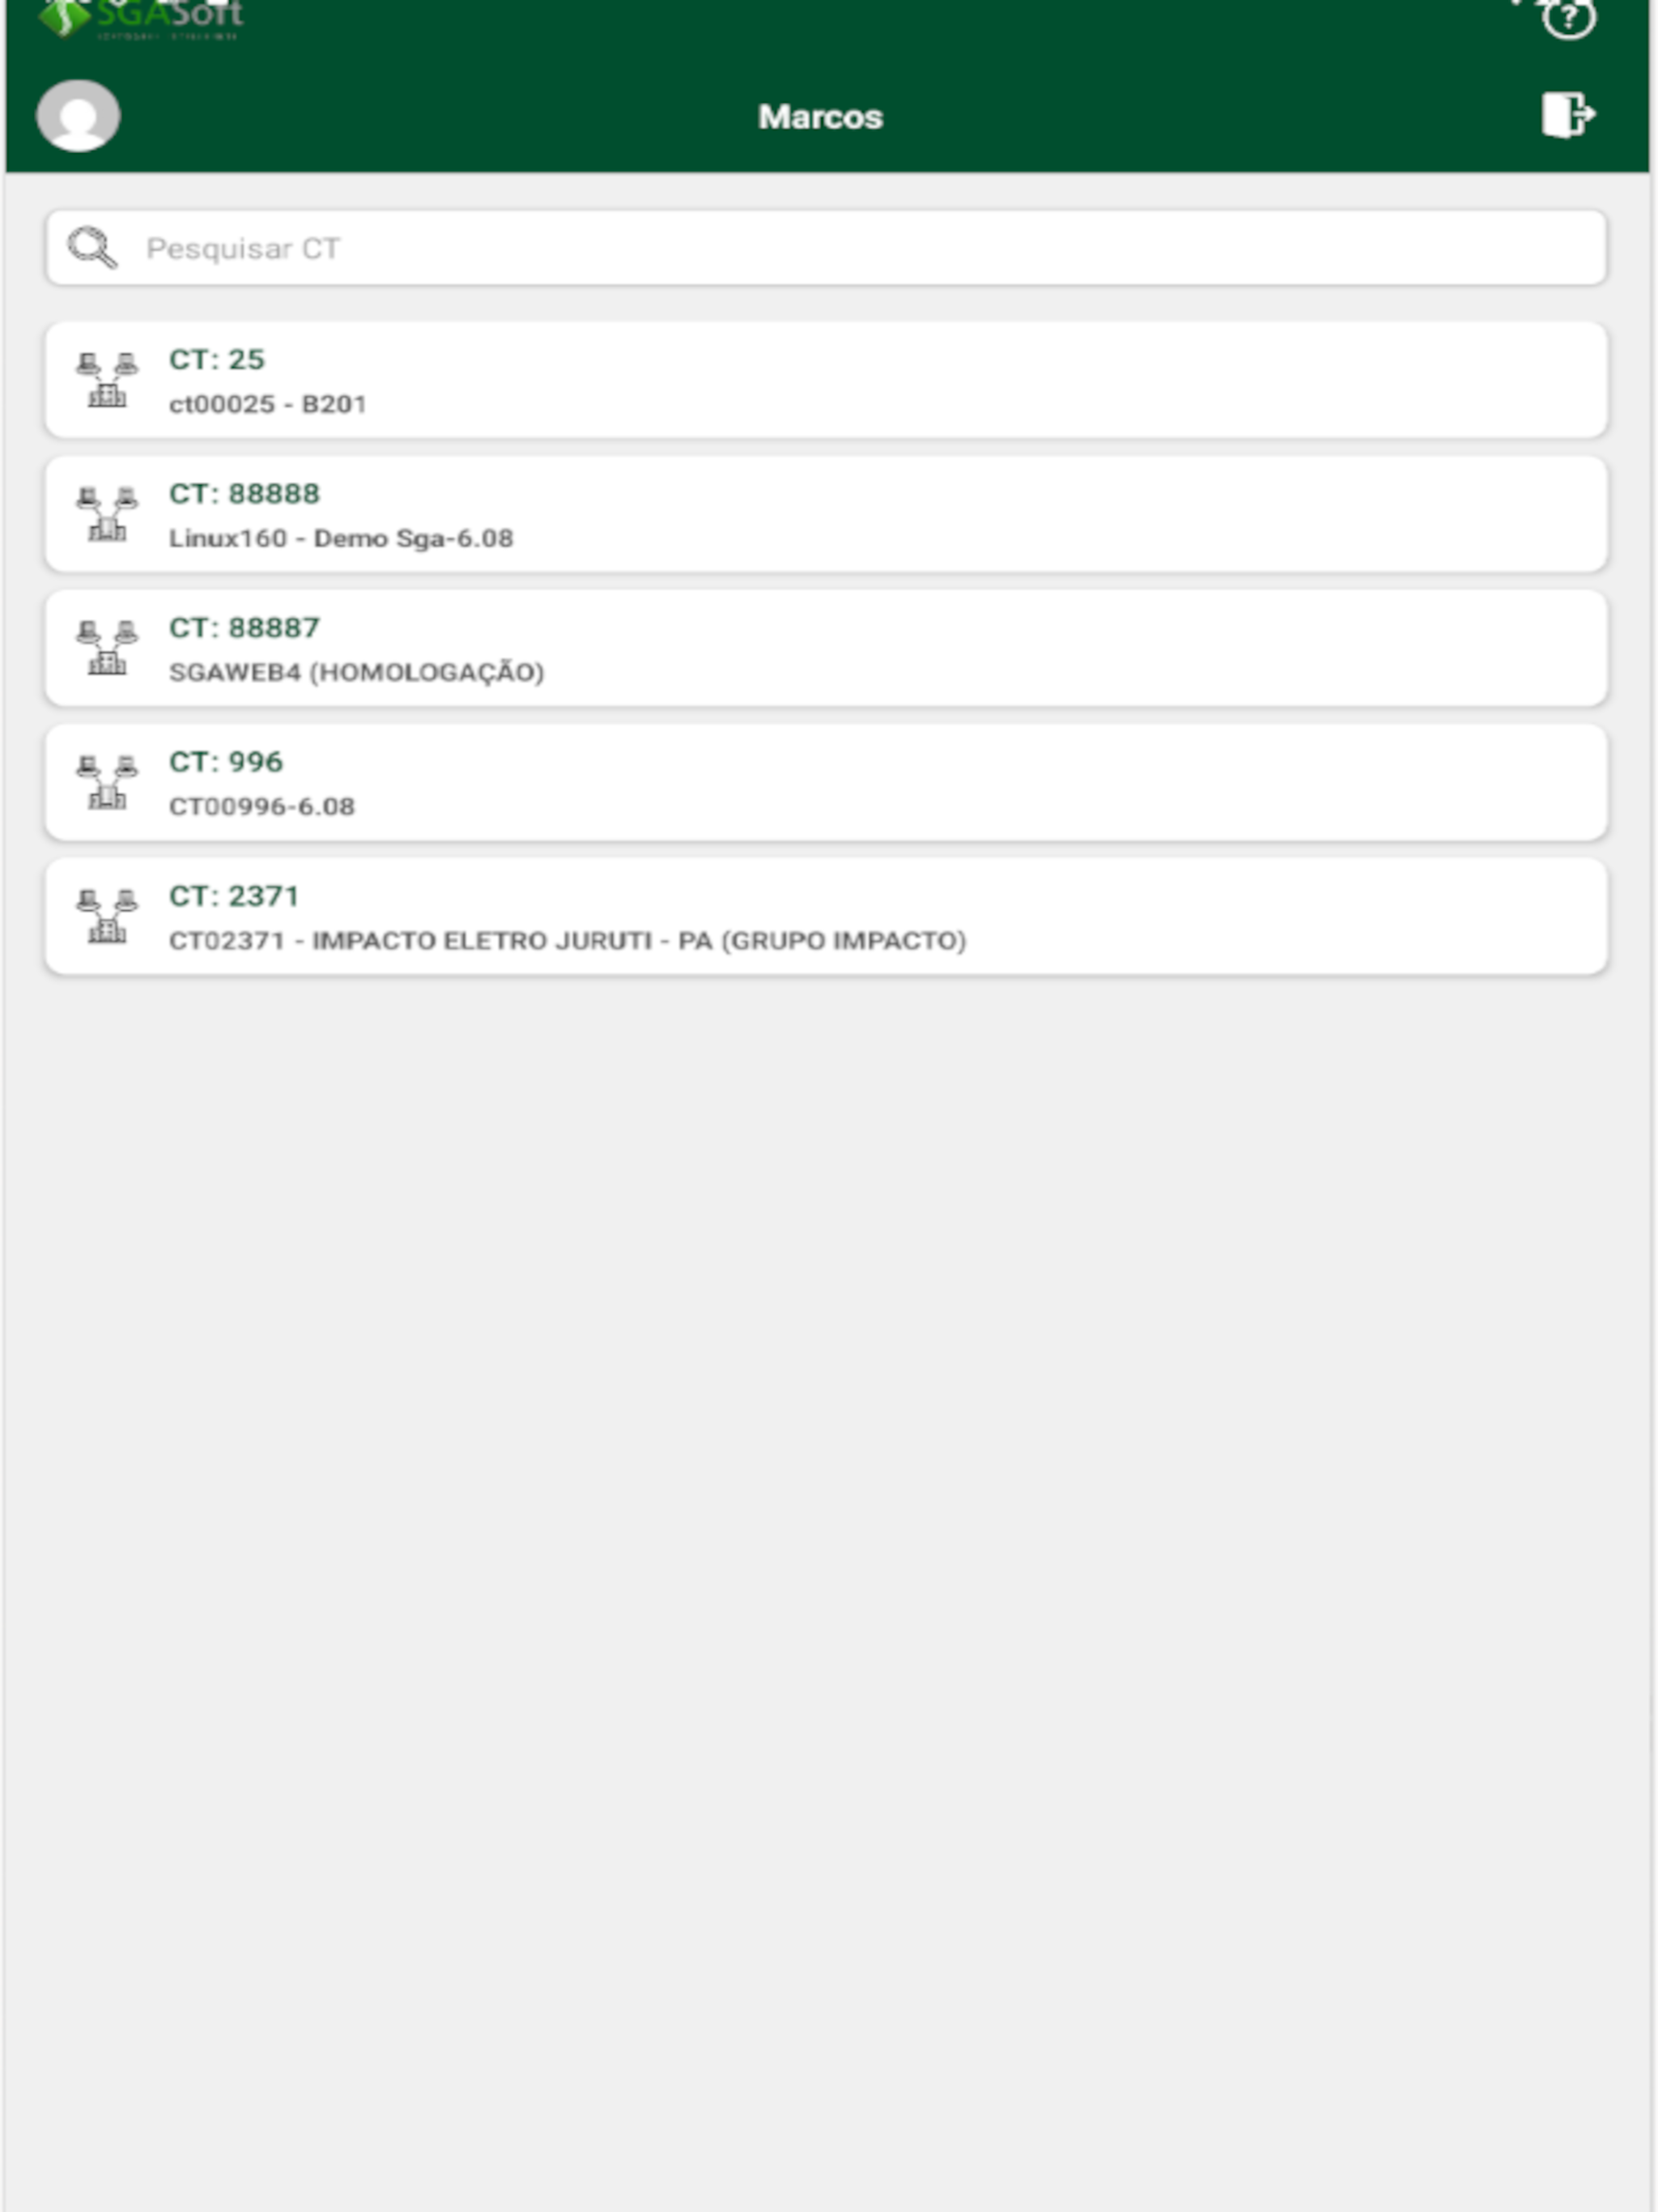Viewport: 1658px width, 2212px height.
Task: Click the SGASoft logo
Action: (x=140, y=18)
